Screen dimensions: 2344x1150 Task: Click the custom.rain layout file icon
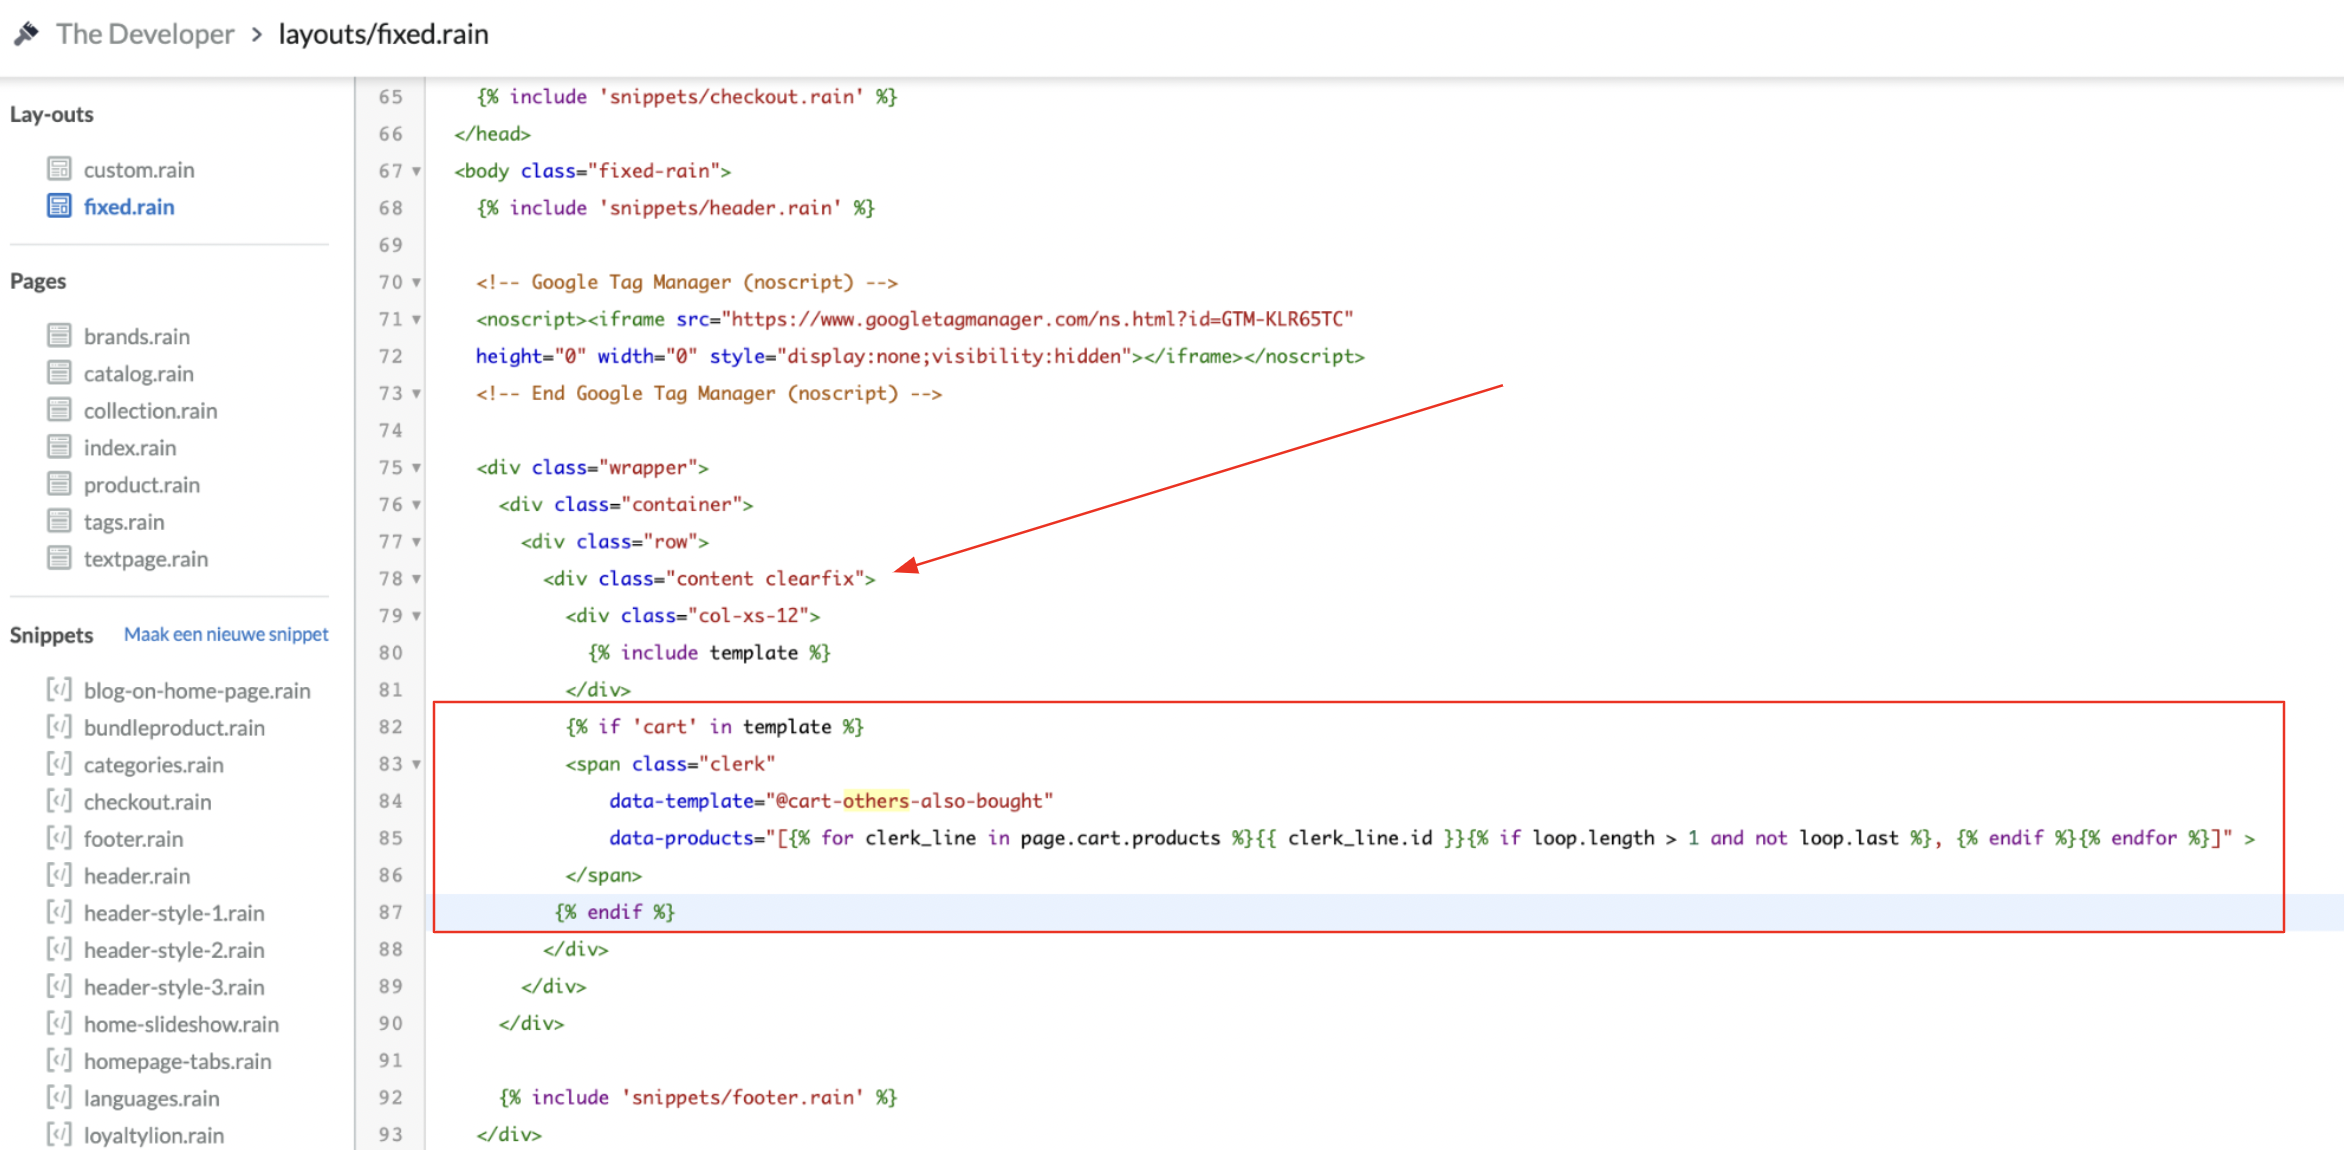pos(60,169)
